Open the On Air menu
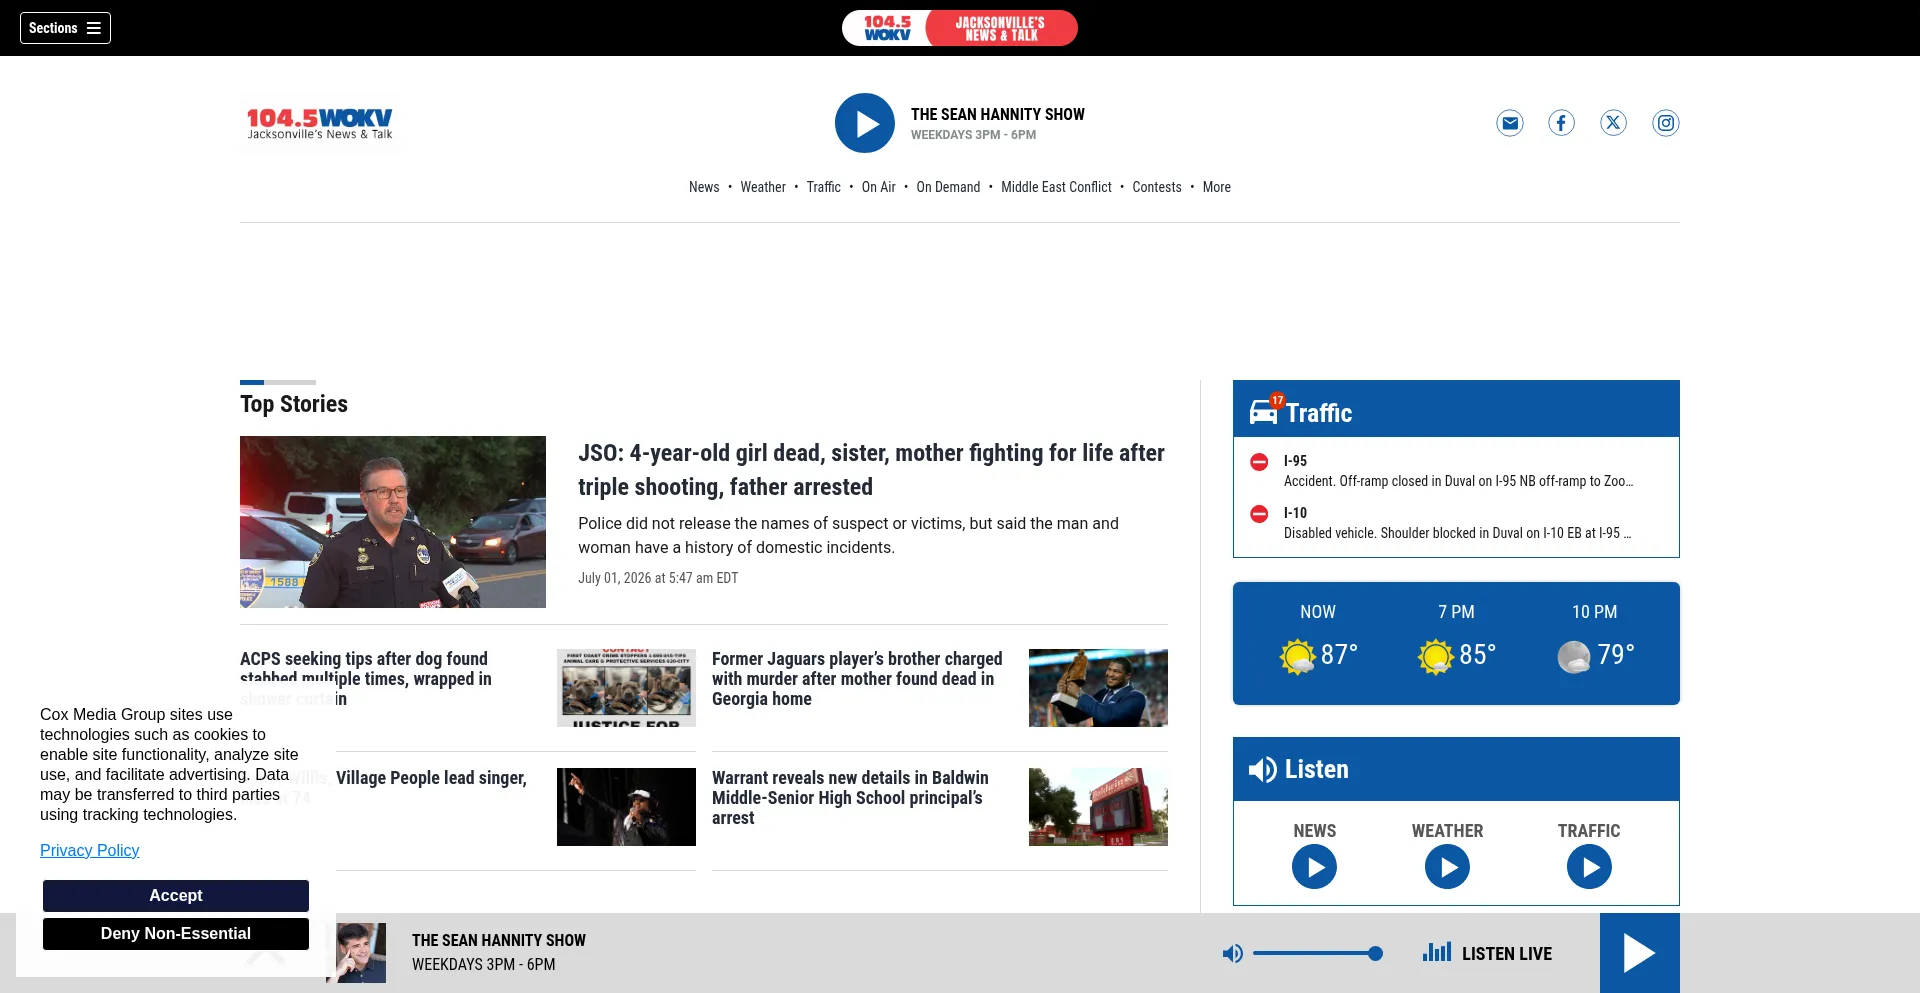The height and width of the screenshot is (993, 1920). [x=879, y=187]
